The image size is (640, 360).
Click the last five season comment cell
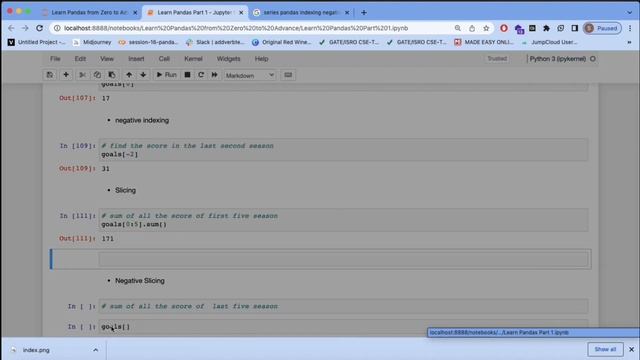point(343,306)
